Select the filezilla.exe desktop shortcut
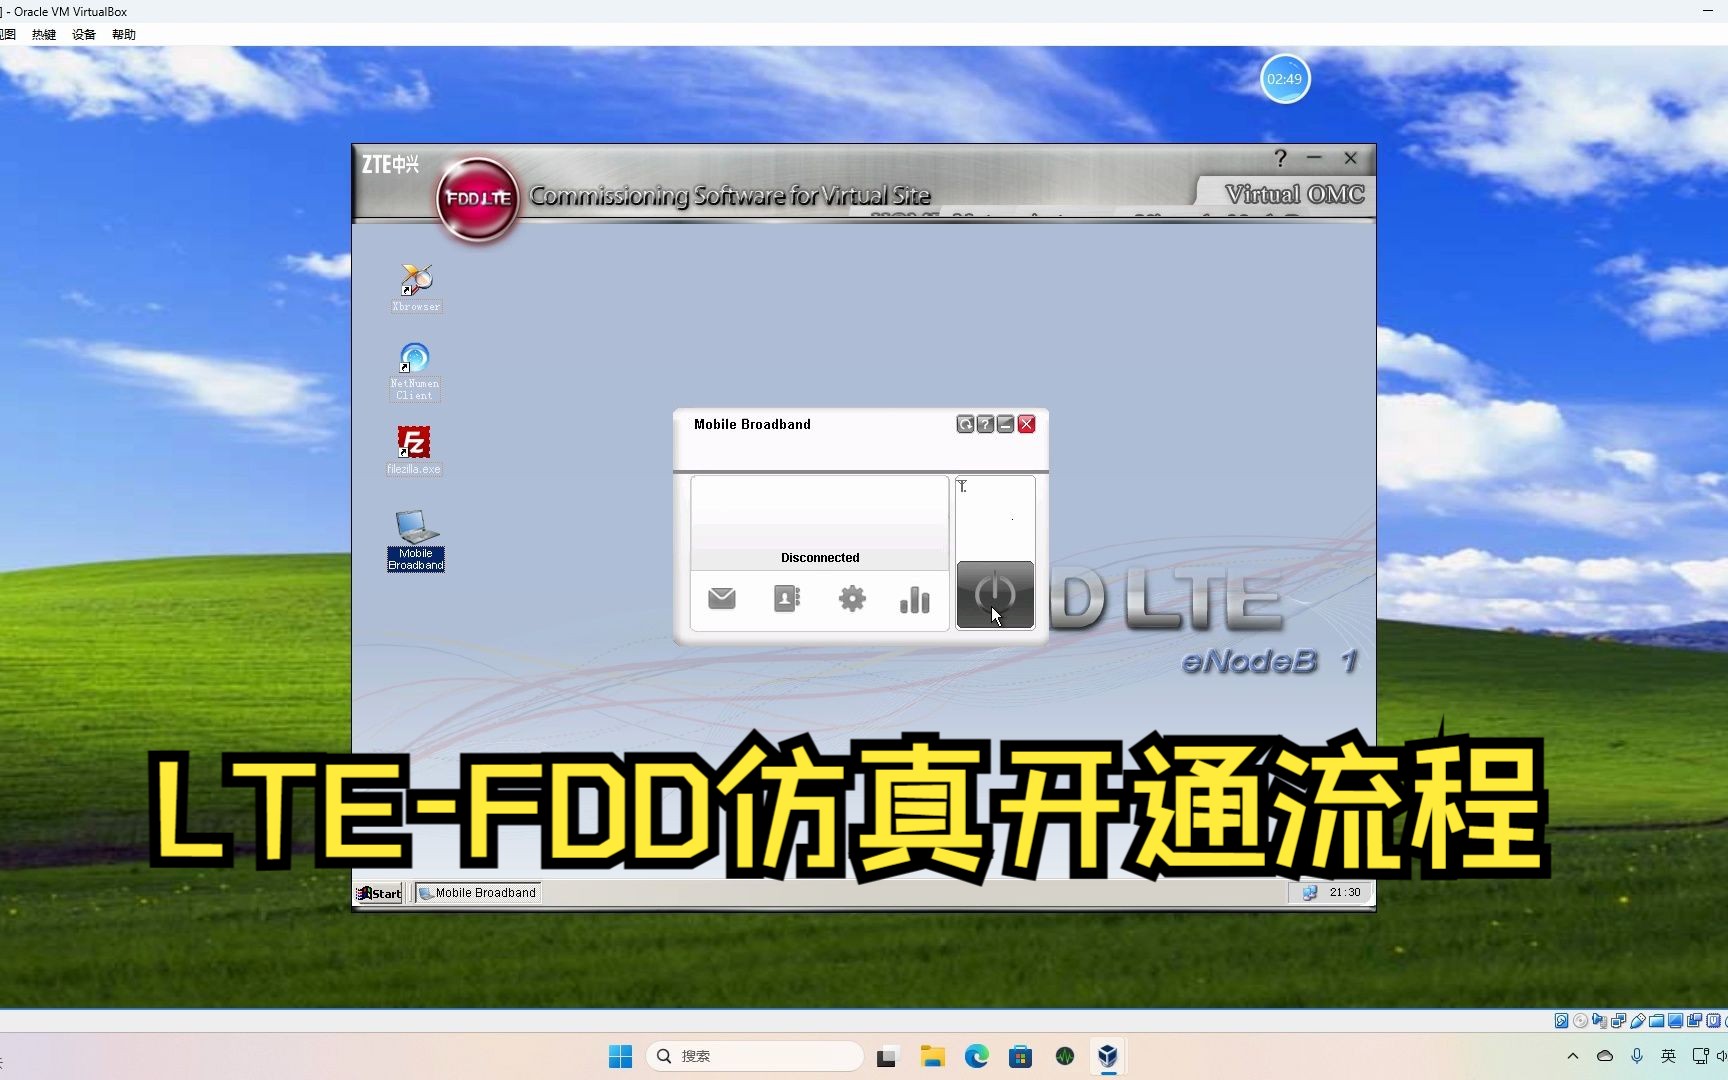1728x1080 pixels. 414,450
